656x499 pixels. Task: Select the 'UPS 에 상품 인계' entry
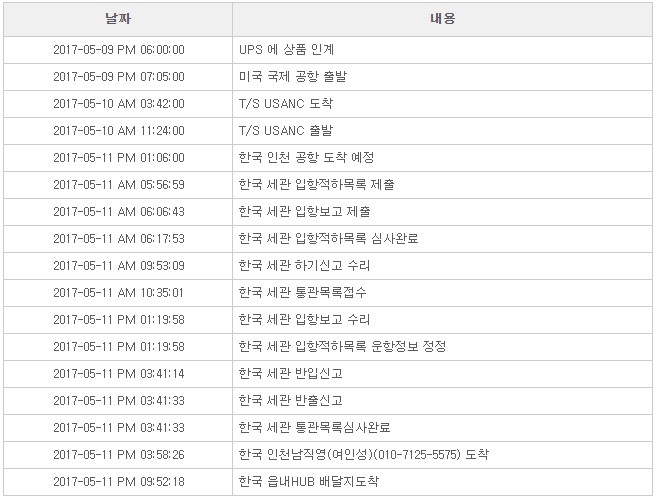point(287,49)
